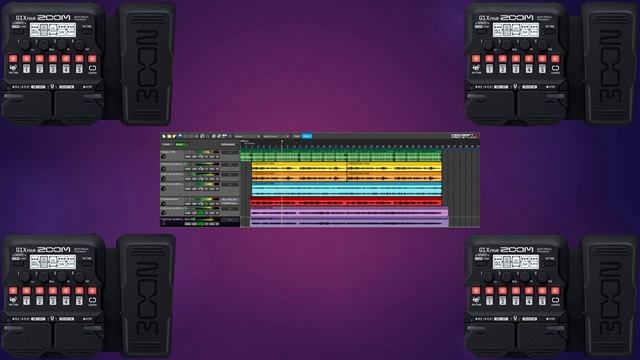Mute the green drum track

pos(188,157)
